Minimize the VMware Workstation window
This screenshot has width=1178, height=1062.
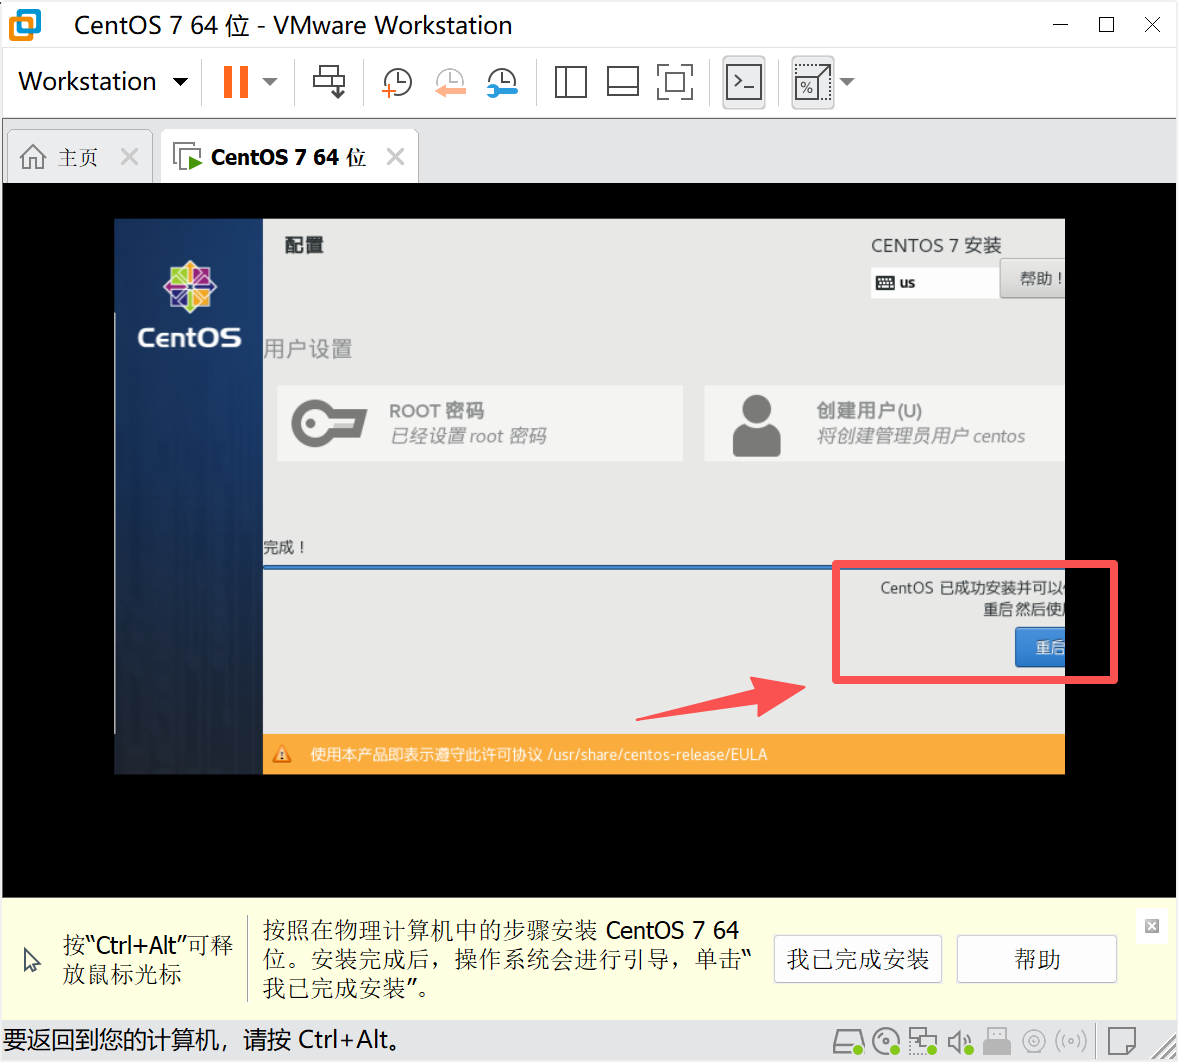tap(1060, 25)
